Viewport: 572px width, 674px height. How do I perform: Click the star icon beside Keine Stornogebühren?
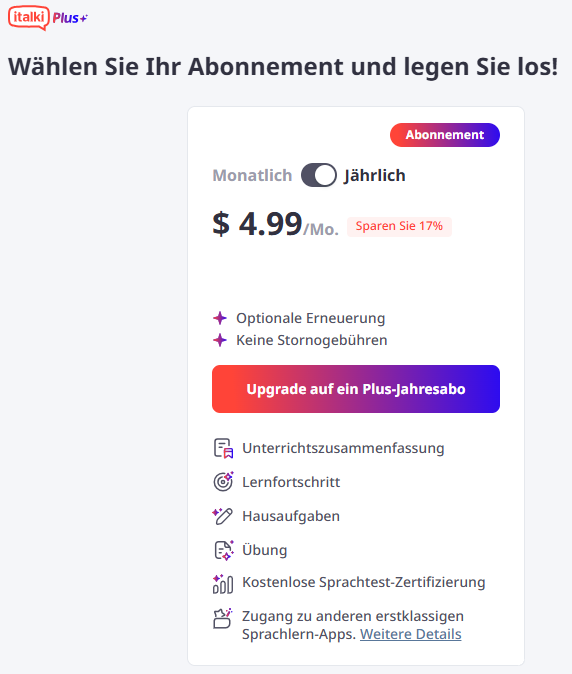[x=220, y=340]
